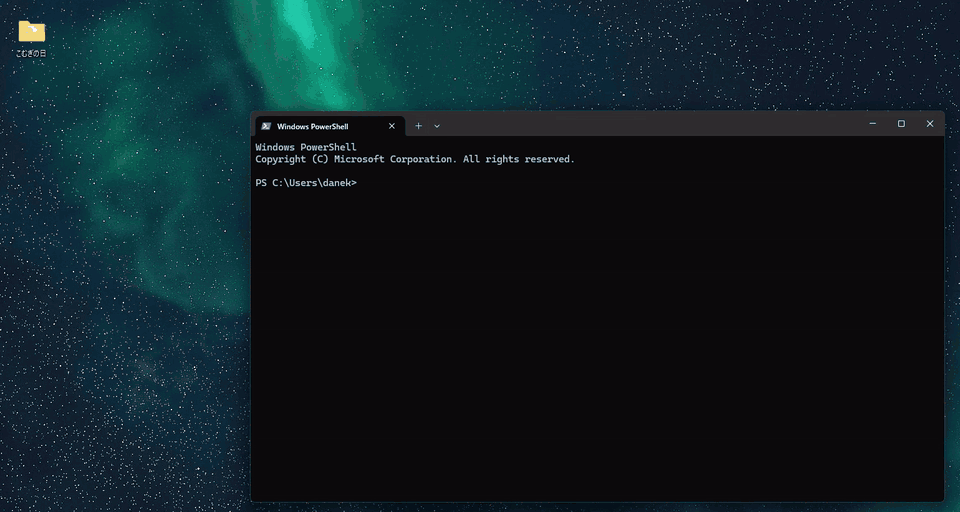Click the Japanese label under the desktop folder
Viewport: 960px width, 512px height.
click(31, 54)
